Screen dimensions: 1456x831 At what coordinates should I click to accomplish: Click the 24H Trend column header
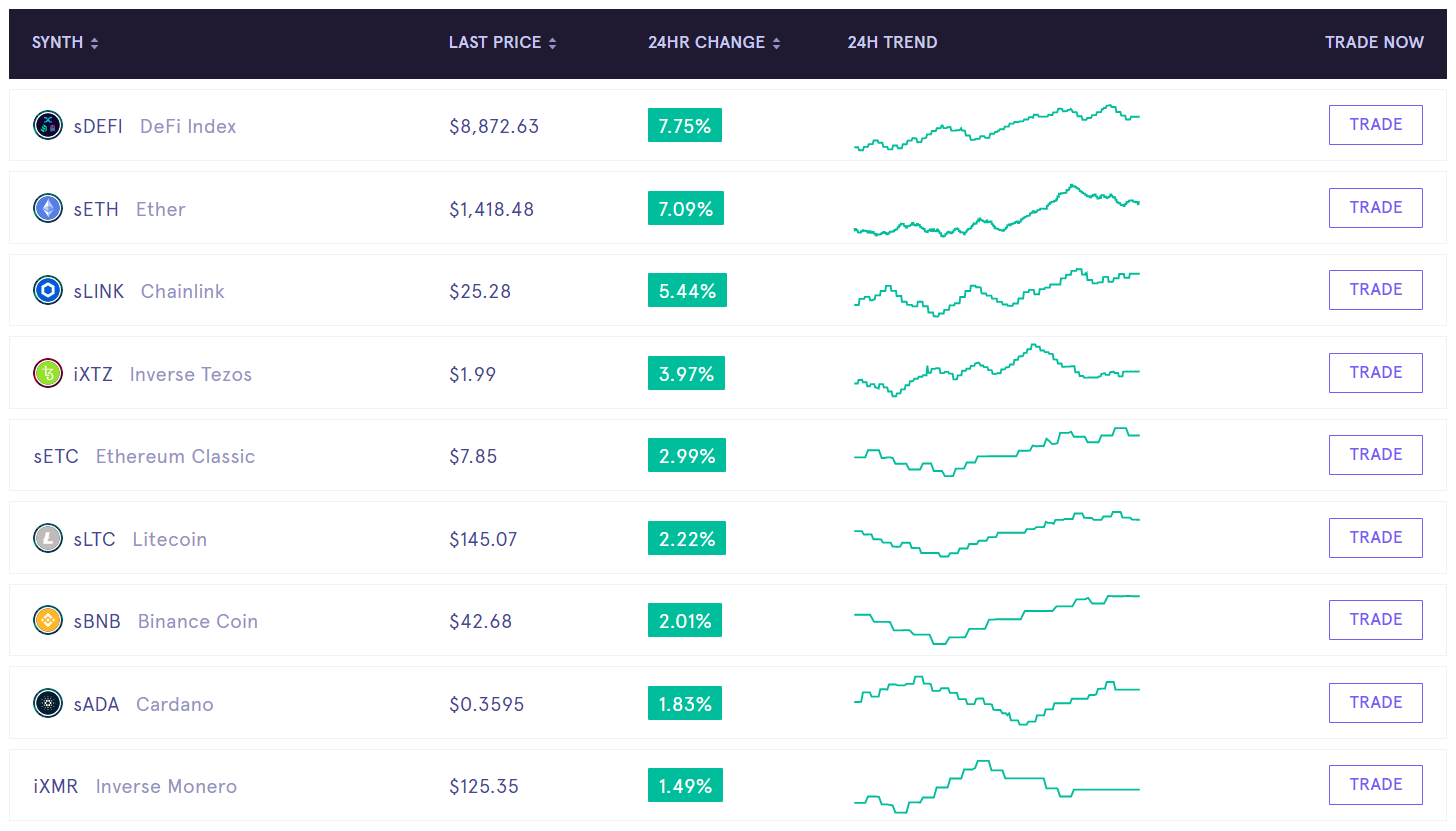click(892, 43)
